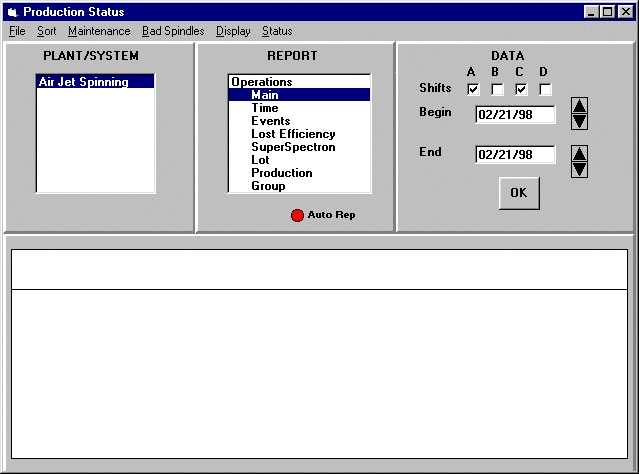Select the Lost Efficiency report

(x=300, y=134)
